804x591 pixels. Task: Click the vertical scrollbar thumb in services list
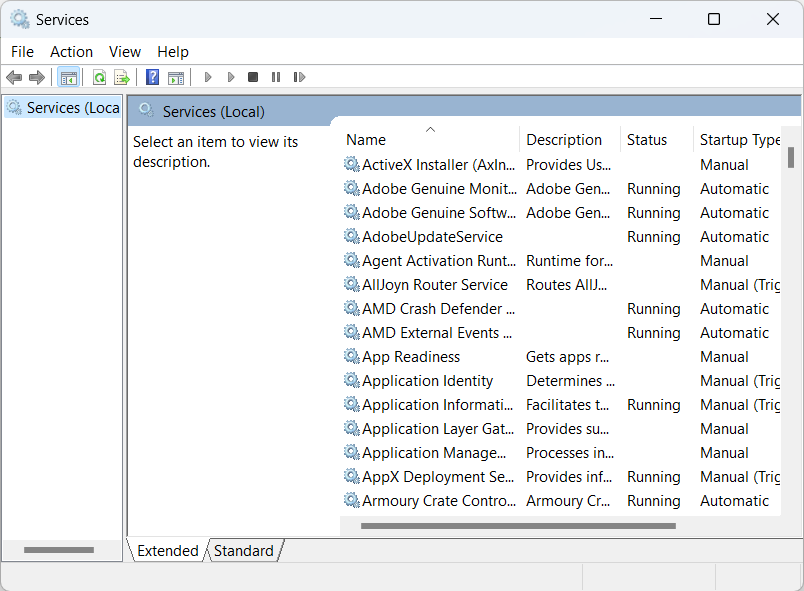coord(791,157)
